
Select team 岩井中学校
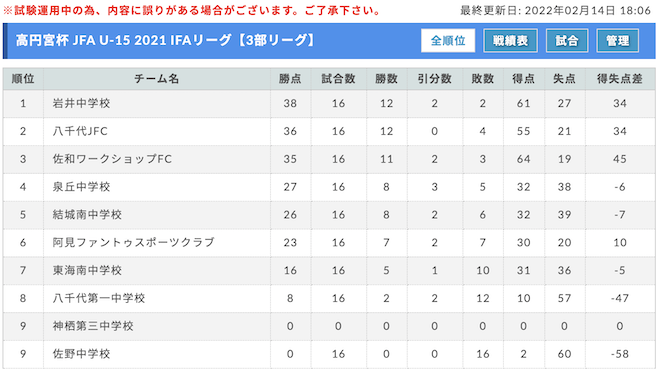tap(81, 104)
